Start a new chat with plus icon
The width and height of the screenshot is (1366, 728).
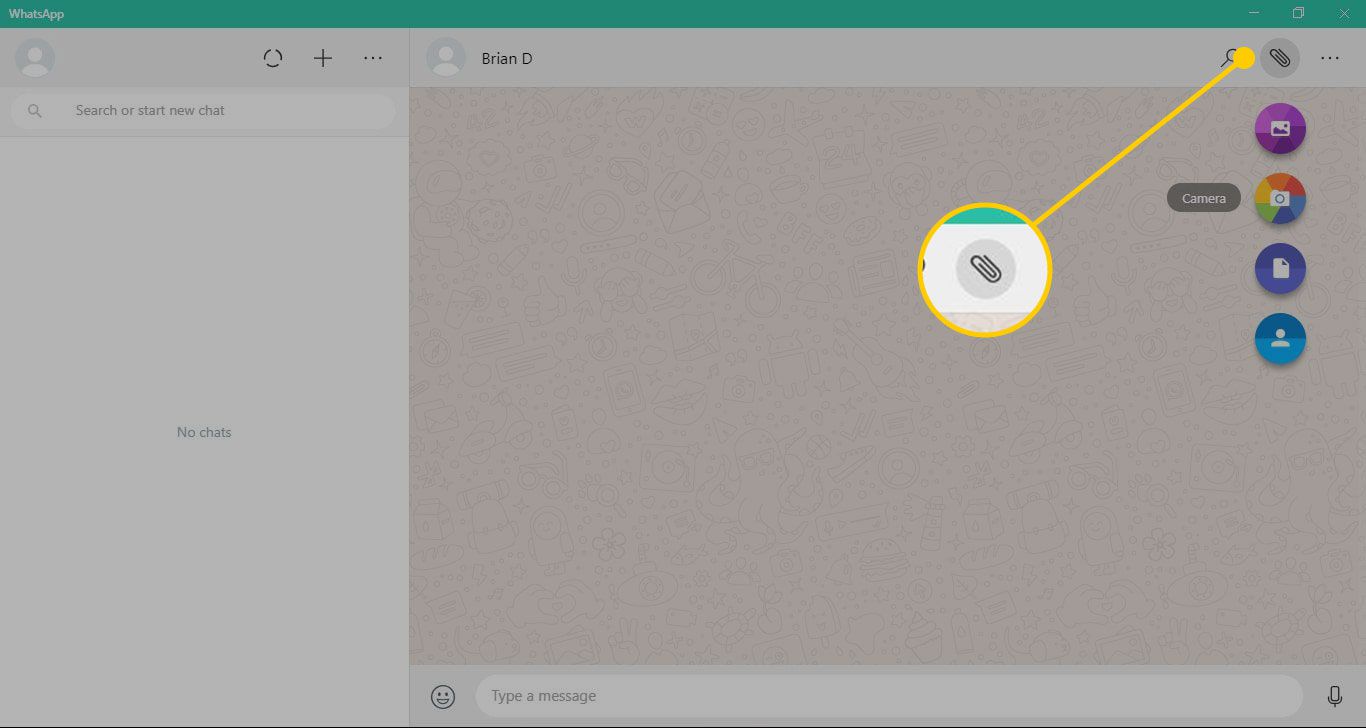pos(322,58)
